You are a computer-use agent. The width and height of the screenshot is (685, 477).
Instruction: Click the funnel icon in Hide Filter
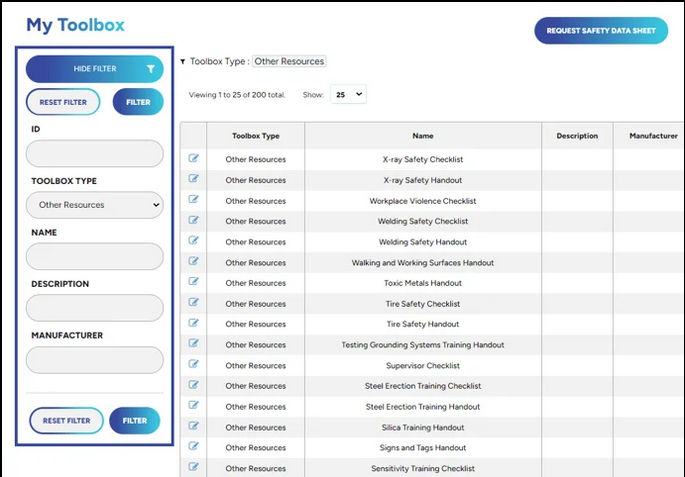(x=151, y=69)
